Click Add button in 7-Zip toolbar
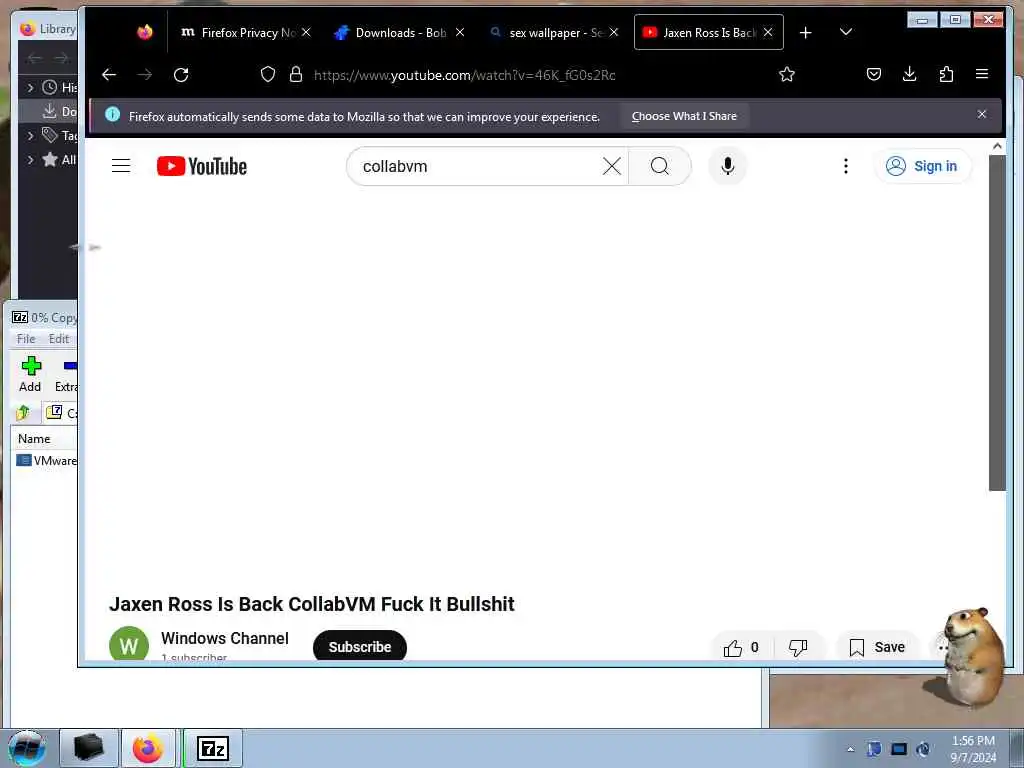The width and height of the screenshot is (1024, 768). click(30, 374)
